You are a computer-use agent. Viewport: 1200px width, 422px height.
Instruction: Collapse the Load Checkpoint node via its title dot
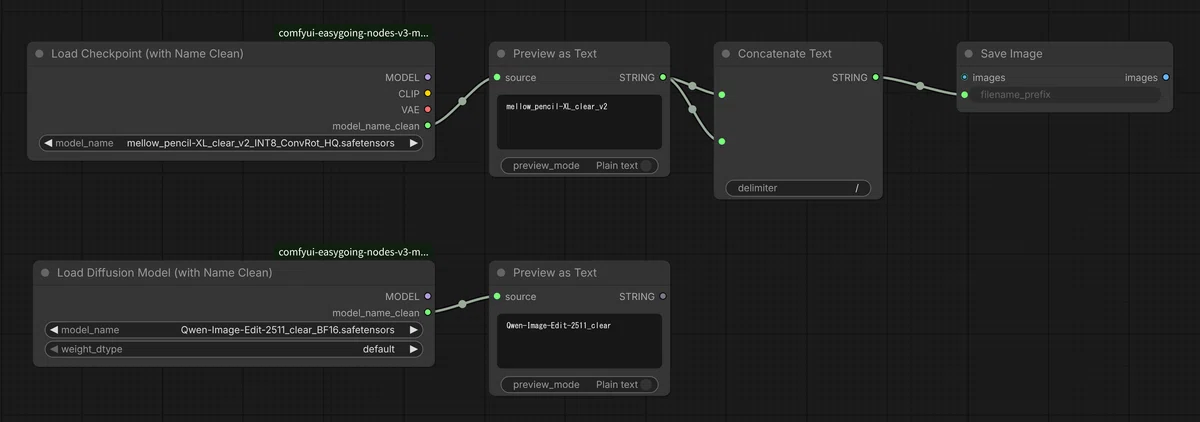(x=40, y=54)
